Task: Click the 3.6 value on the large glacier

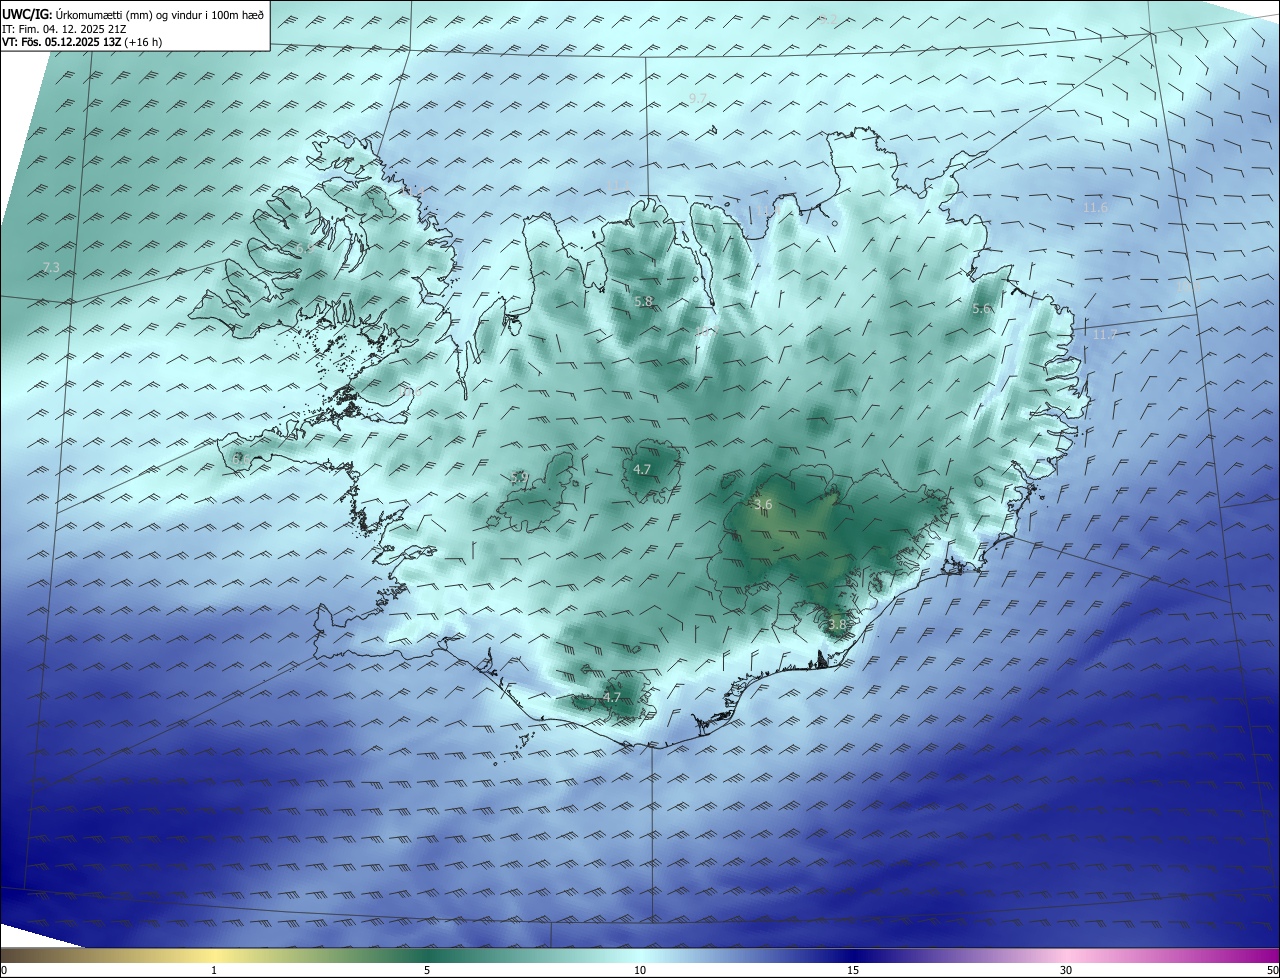Action: [x=763, y=505]
